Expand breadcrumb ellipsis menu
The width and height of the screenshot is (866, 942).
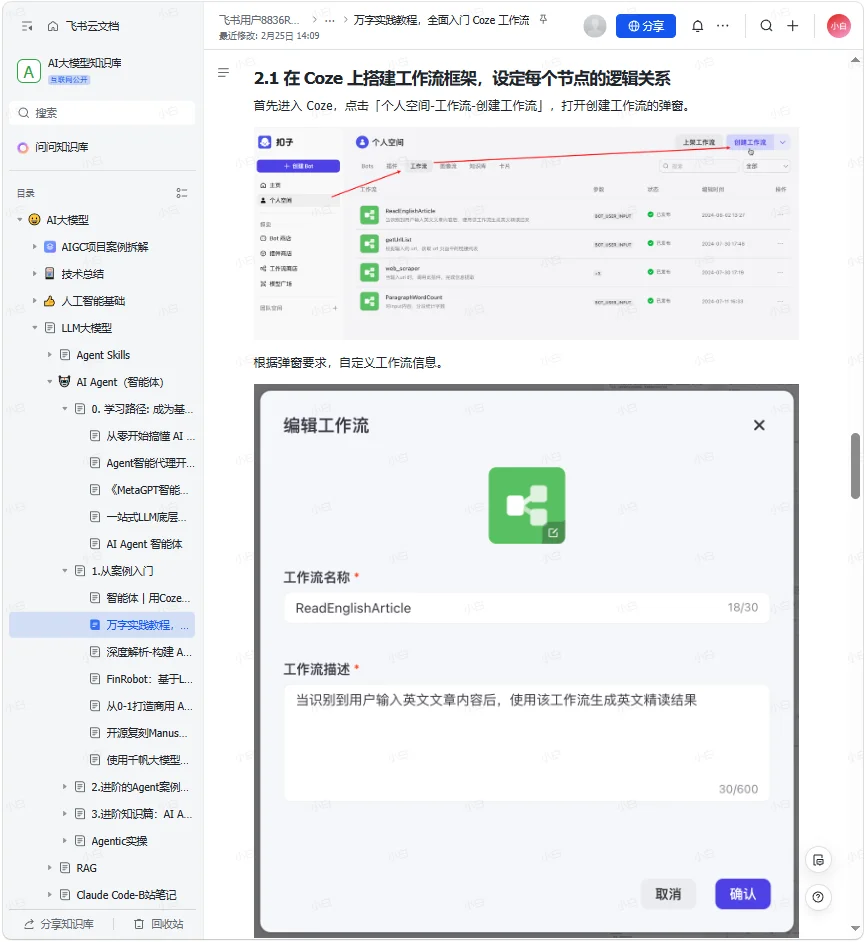point(330,20)
